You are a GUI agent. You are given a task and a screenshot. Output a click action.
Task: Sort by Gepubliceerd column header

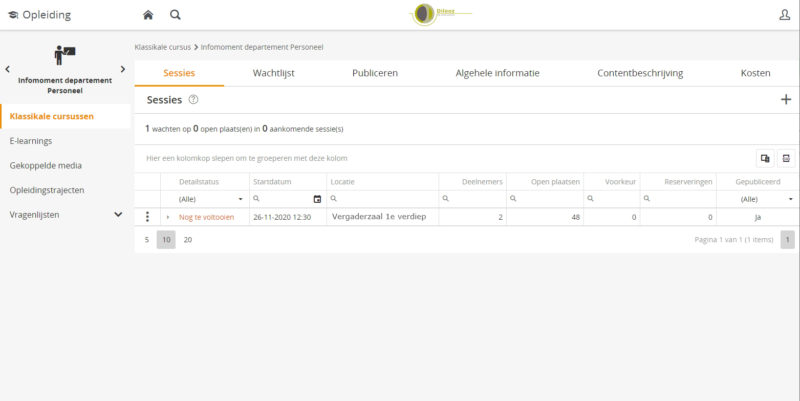758,182
